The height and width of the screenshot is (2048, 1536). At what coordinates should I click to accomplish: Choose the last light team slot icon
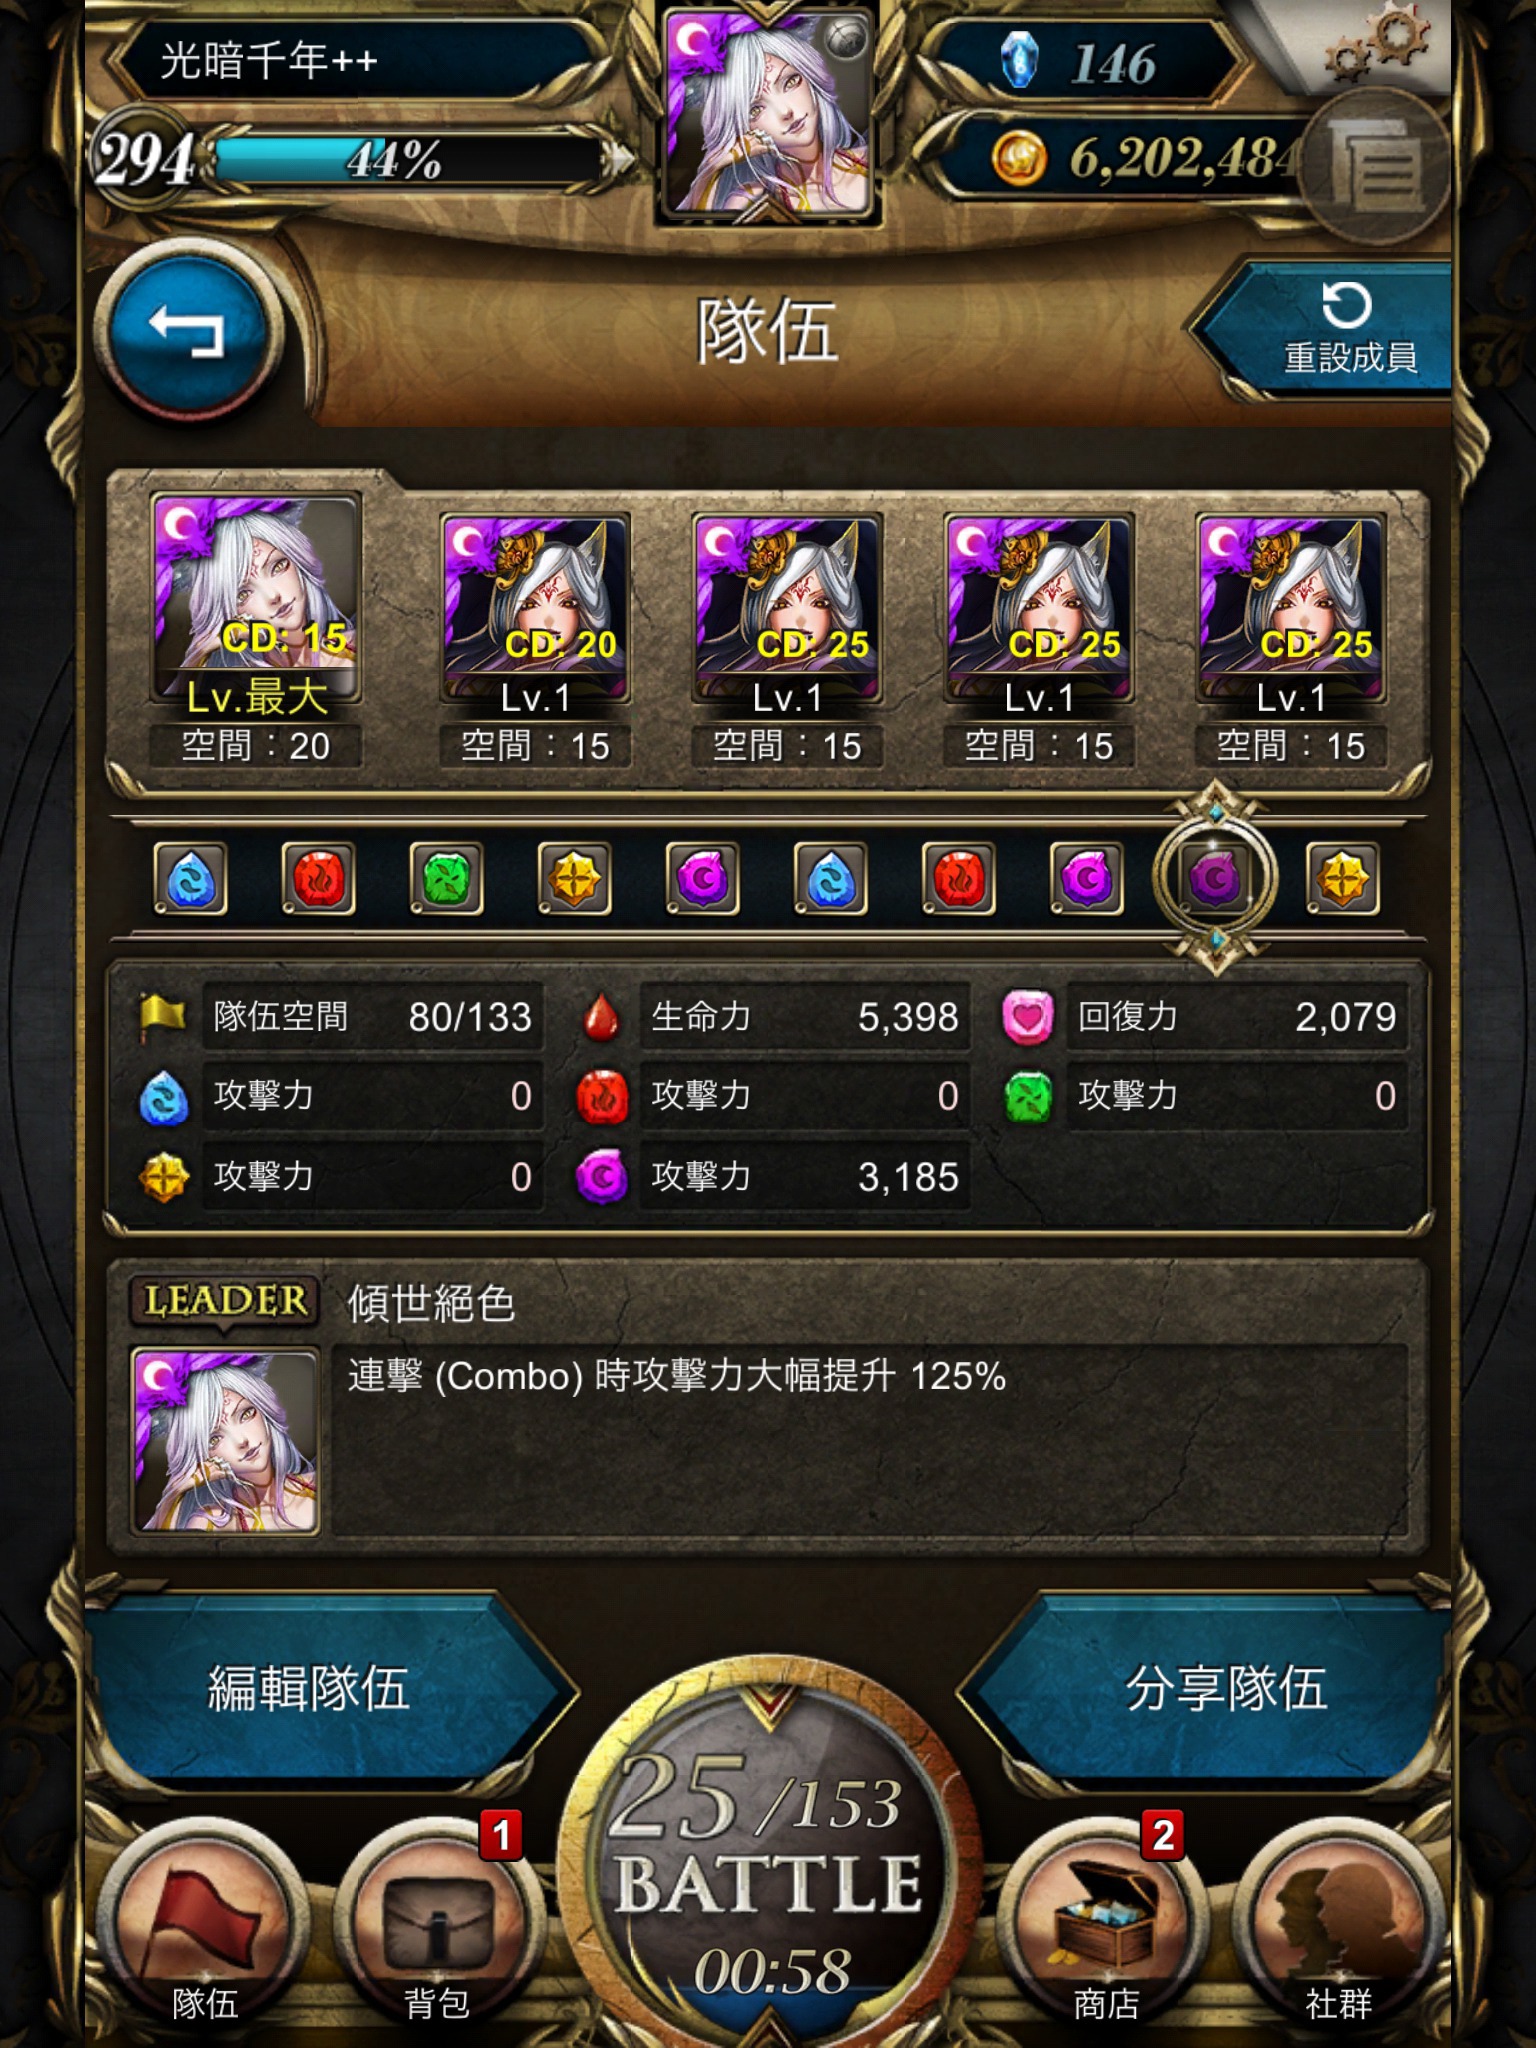(1342, 878)
